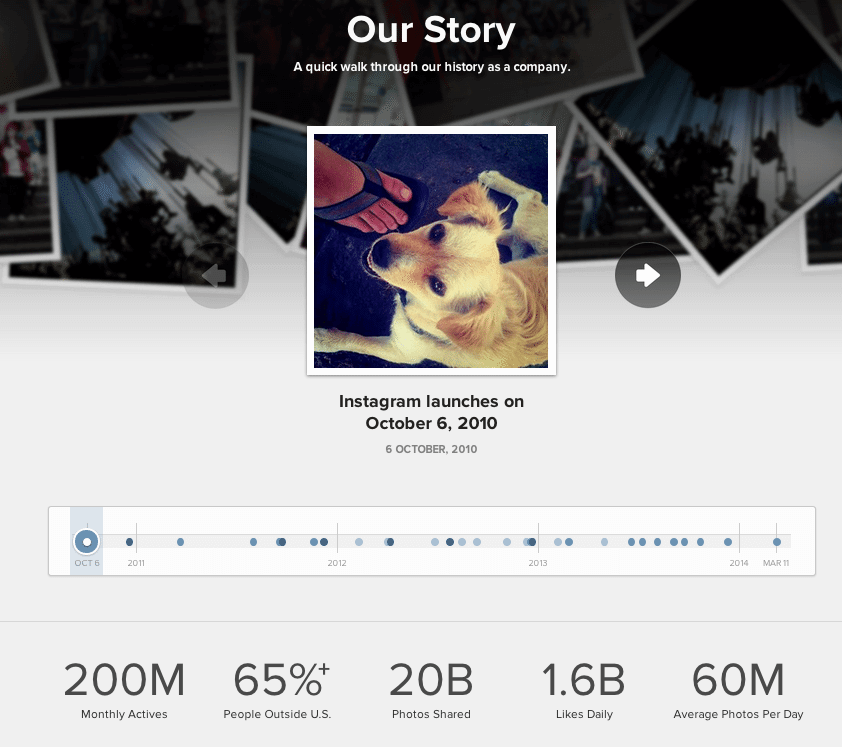
Task: Click the dark dot touching the 2013 tick
Action: tap(532, 542)
